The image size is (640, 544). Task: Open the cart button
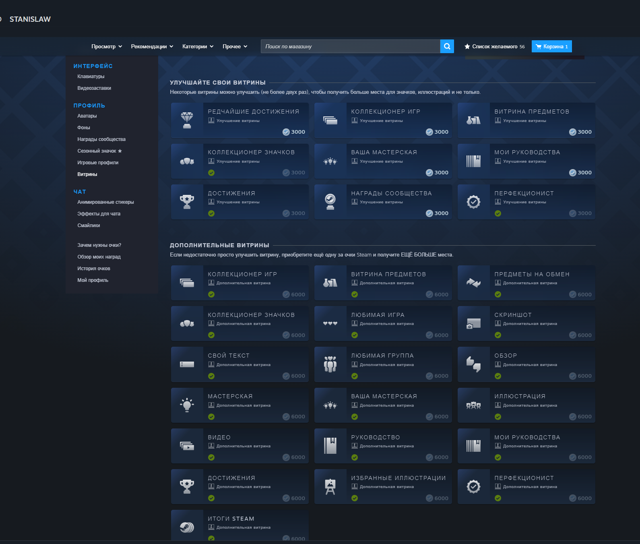551,46
